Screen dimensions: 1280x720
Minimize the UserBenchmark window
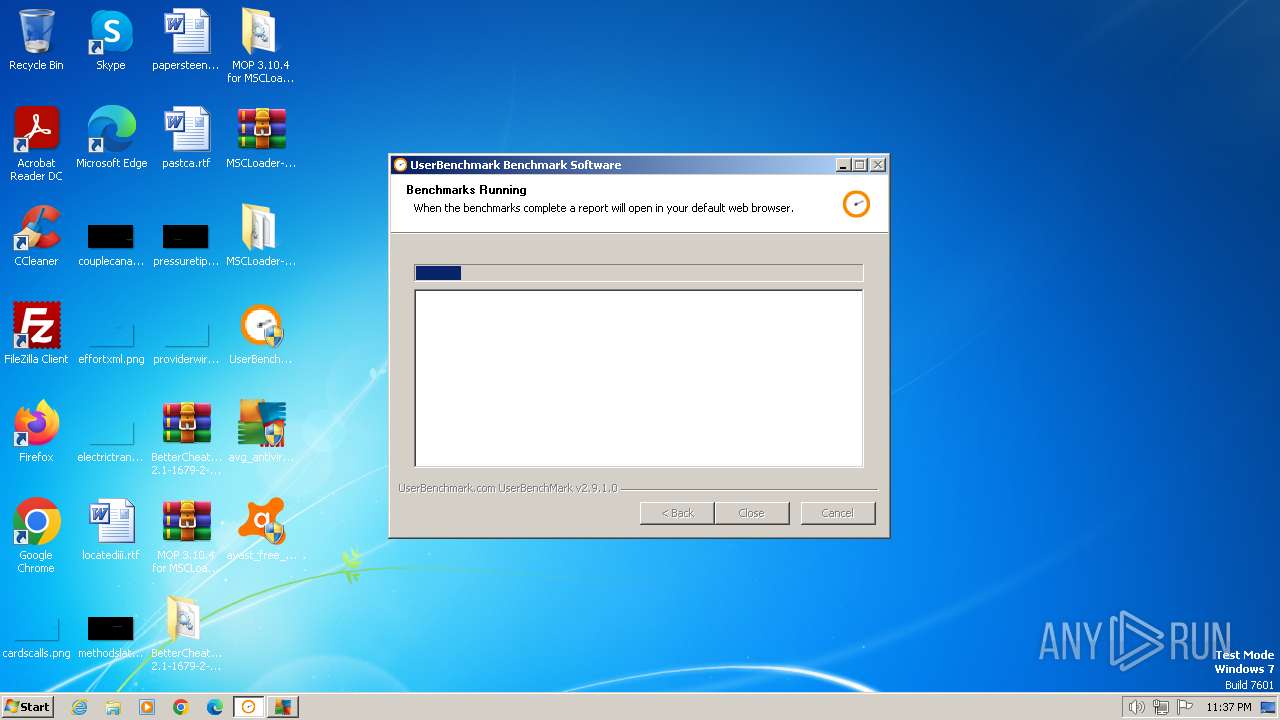843,165
